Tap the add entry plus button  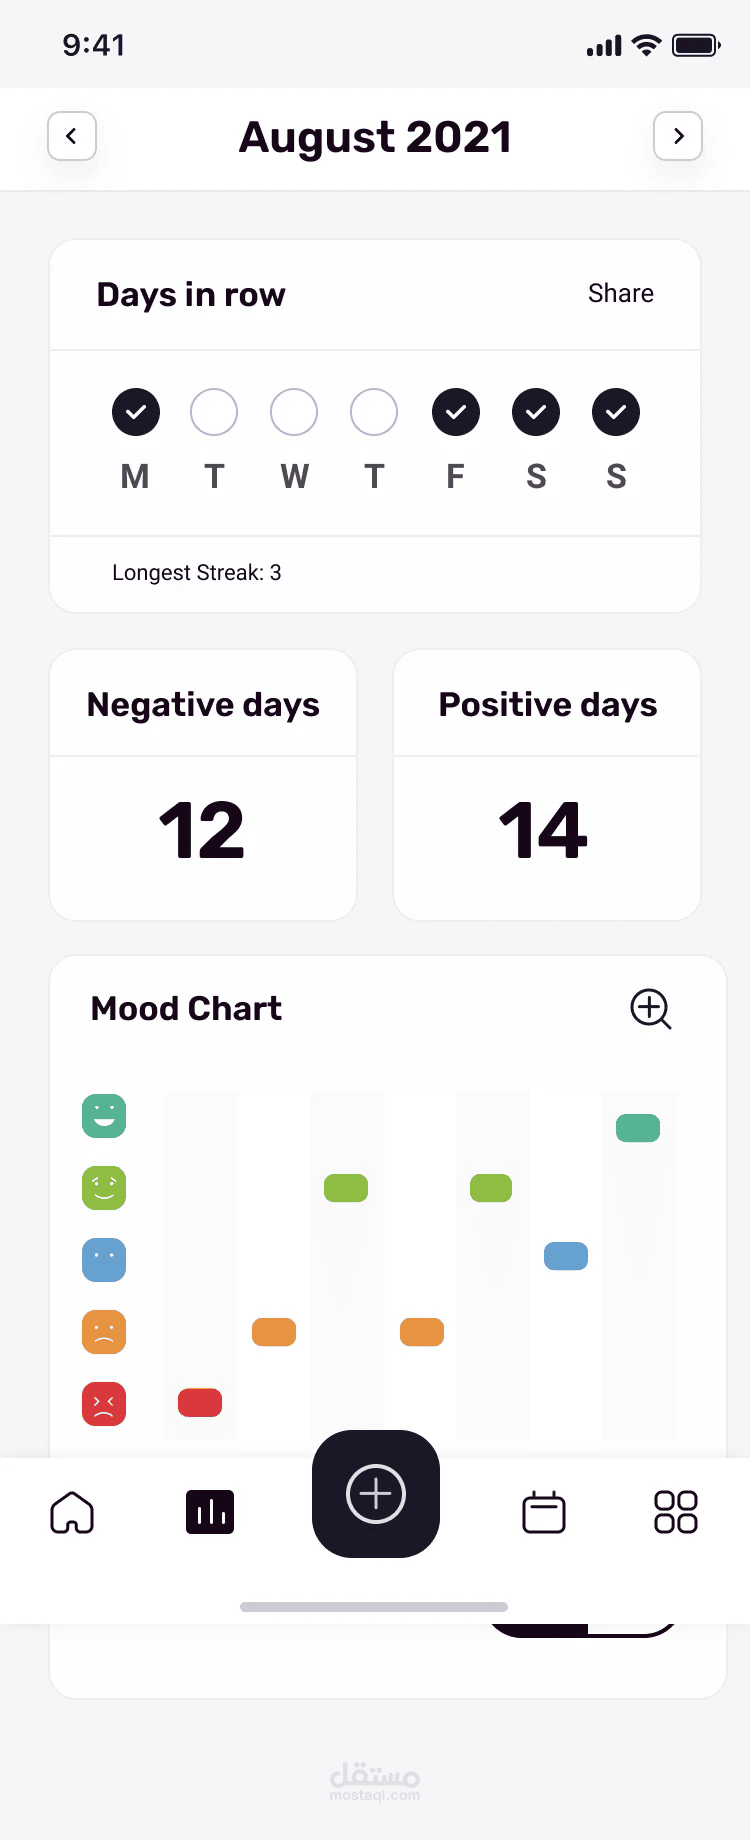[x=376, y=1494]
